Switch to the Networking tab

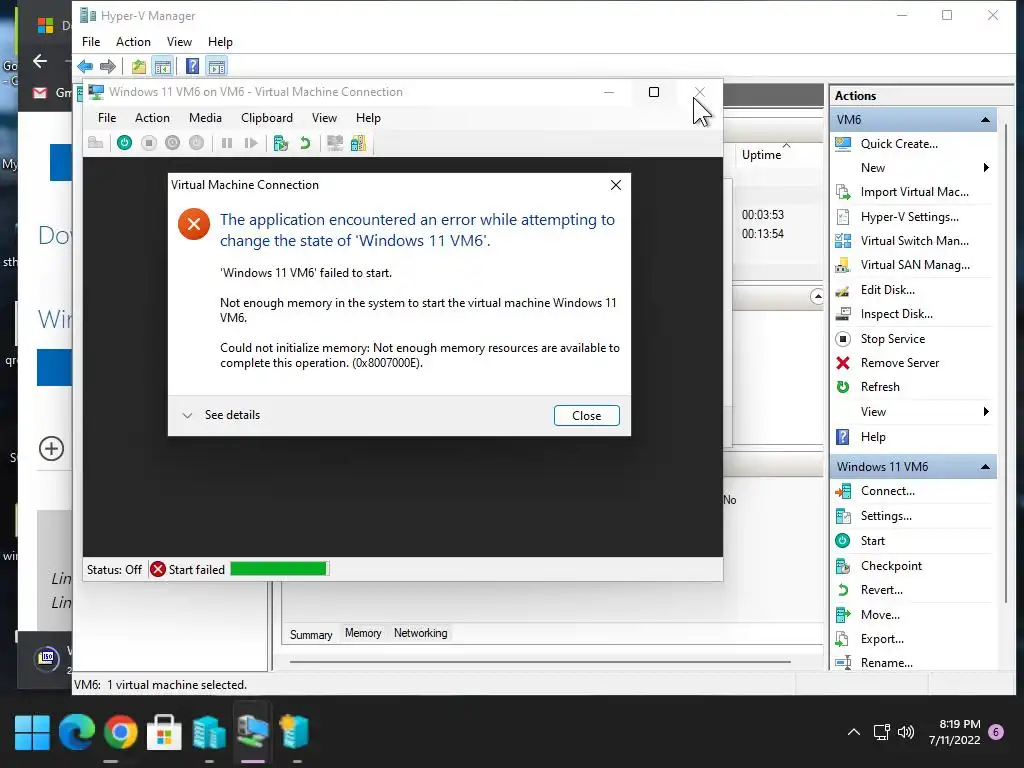pos(421,633)
